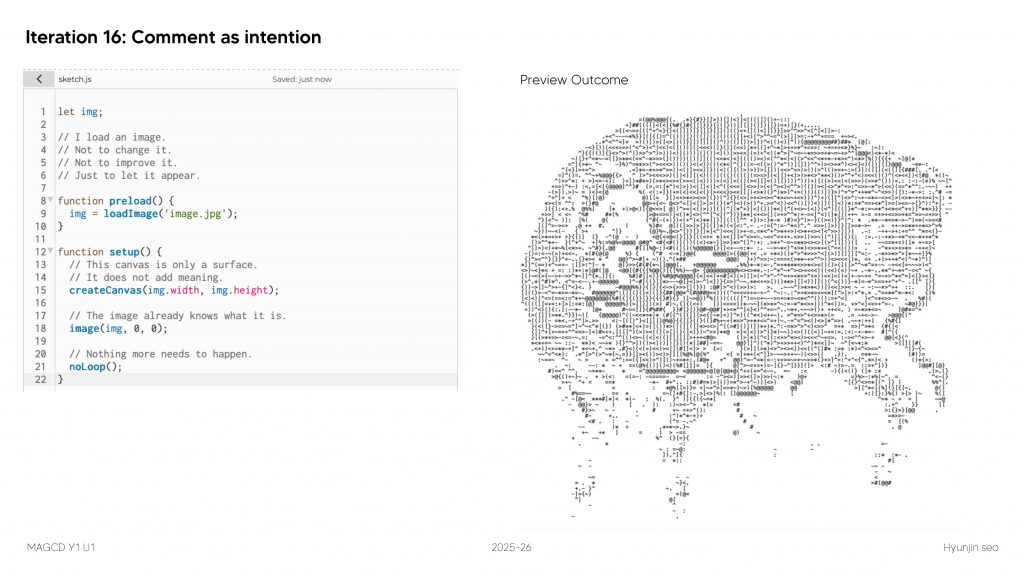Collapse the preload function fold arrow
The image size is (1024, 576).
50,200
